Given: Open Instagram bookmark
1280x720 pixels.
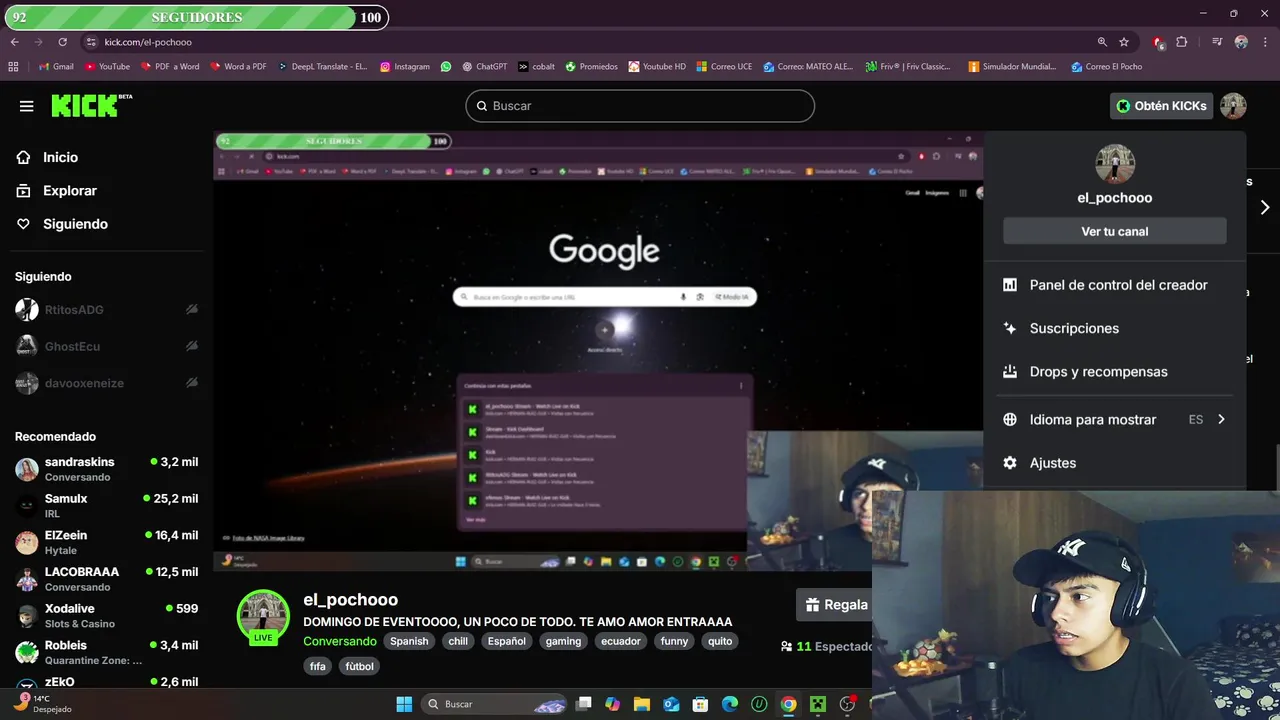Looking at the screenshot, I should pos(405,67).
